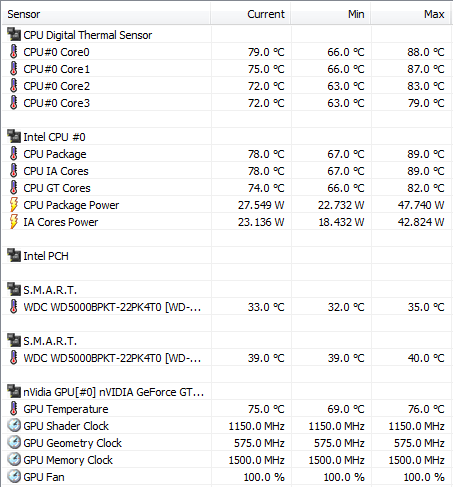Click the thermometer icon for GPU Temperature

tap(14, 409)
